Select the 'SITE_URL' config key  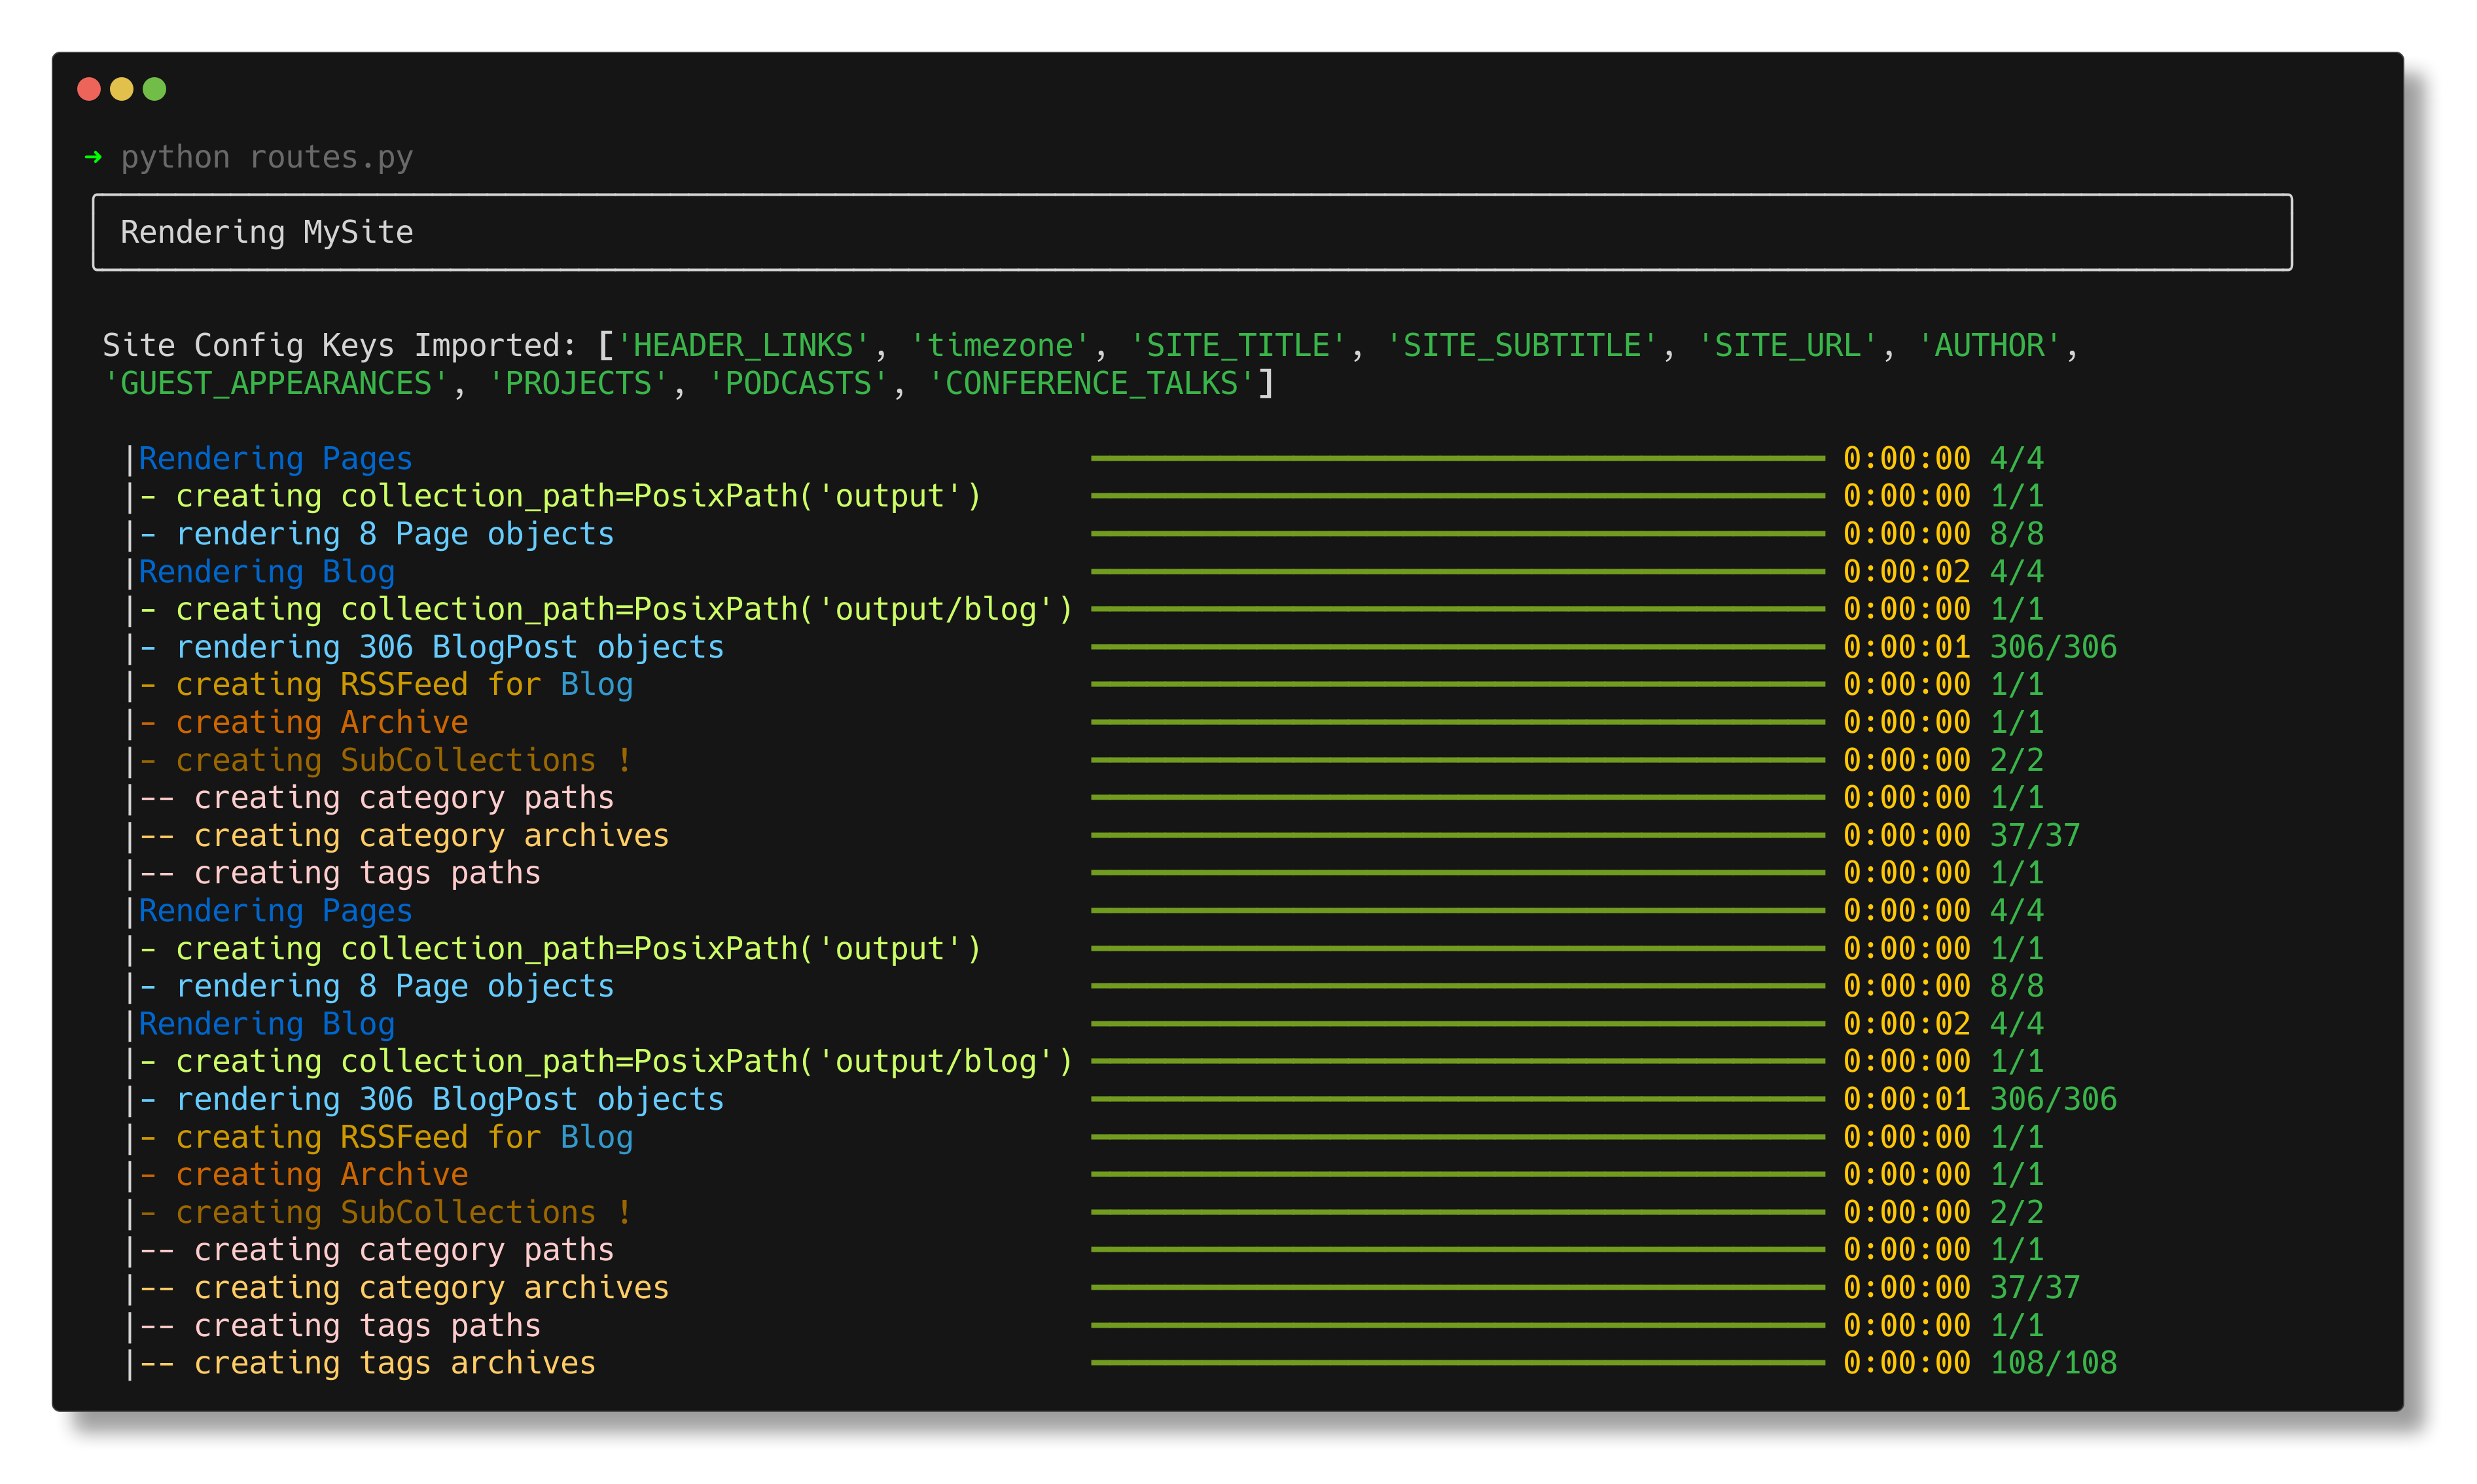click(1788, 345)
